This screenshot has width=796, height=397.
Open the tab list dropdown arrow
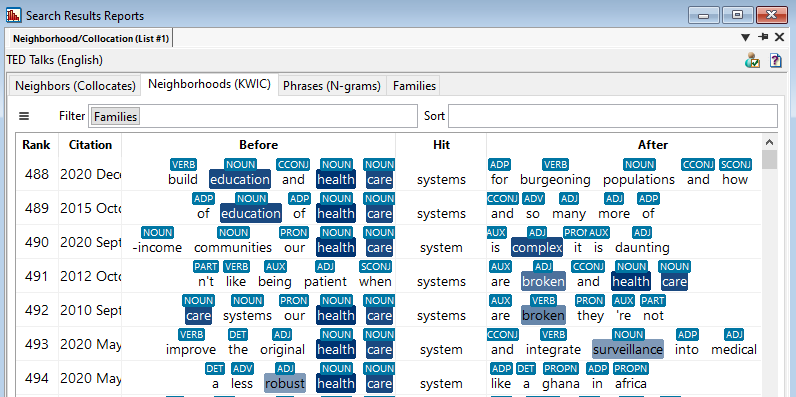745,37
